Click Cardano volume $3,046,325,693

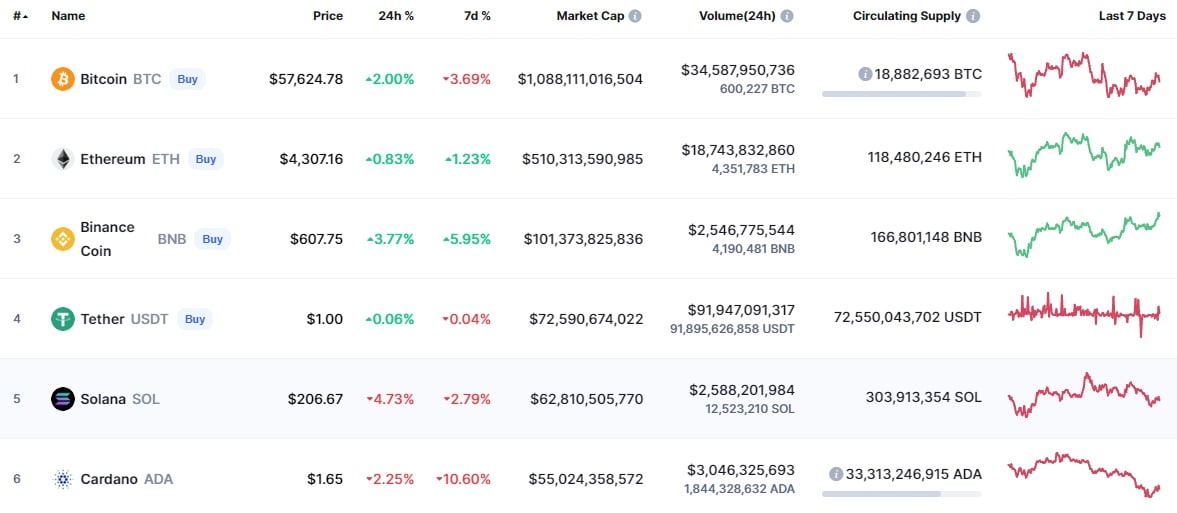tap(741, 470)
